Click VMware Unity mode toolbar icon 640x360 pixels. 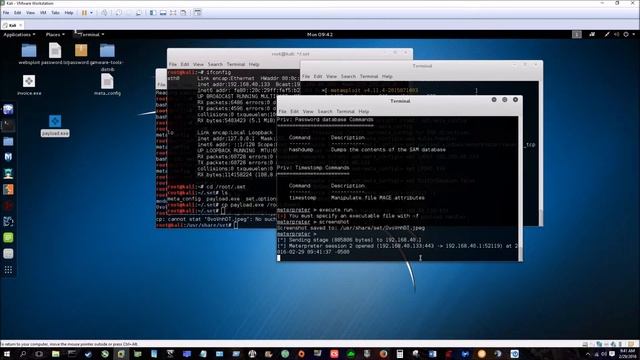[183, 13]
